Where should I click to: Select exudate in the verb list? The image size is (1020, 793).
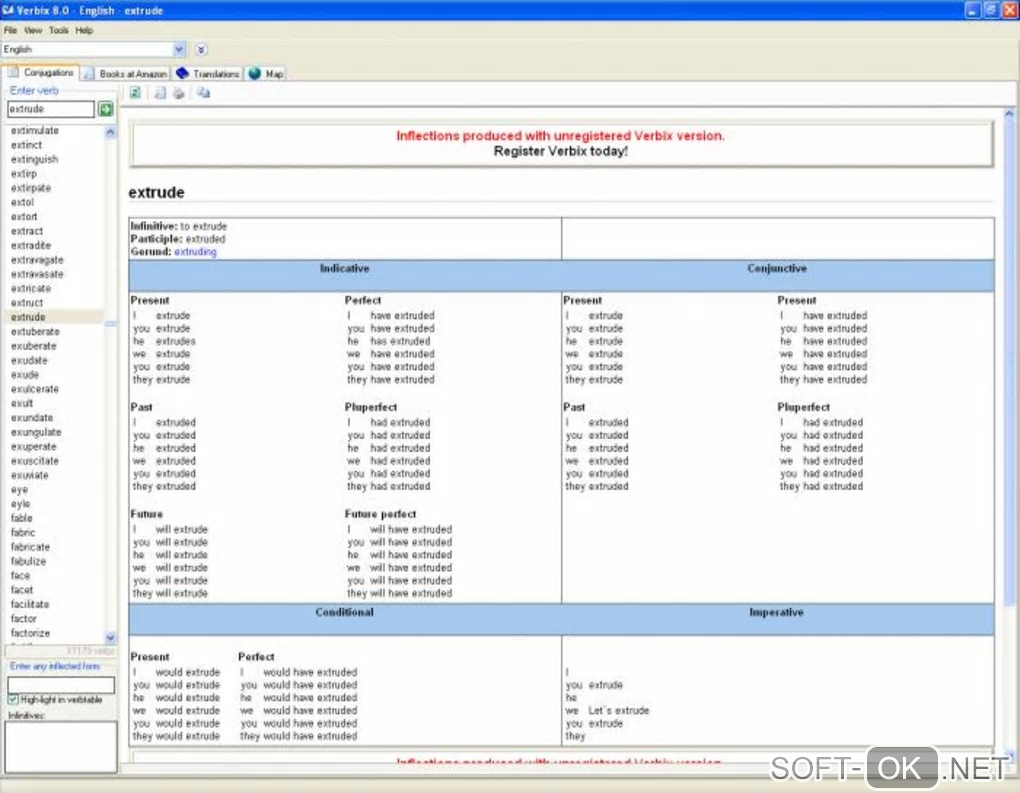click(29, 360)
